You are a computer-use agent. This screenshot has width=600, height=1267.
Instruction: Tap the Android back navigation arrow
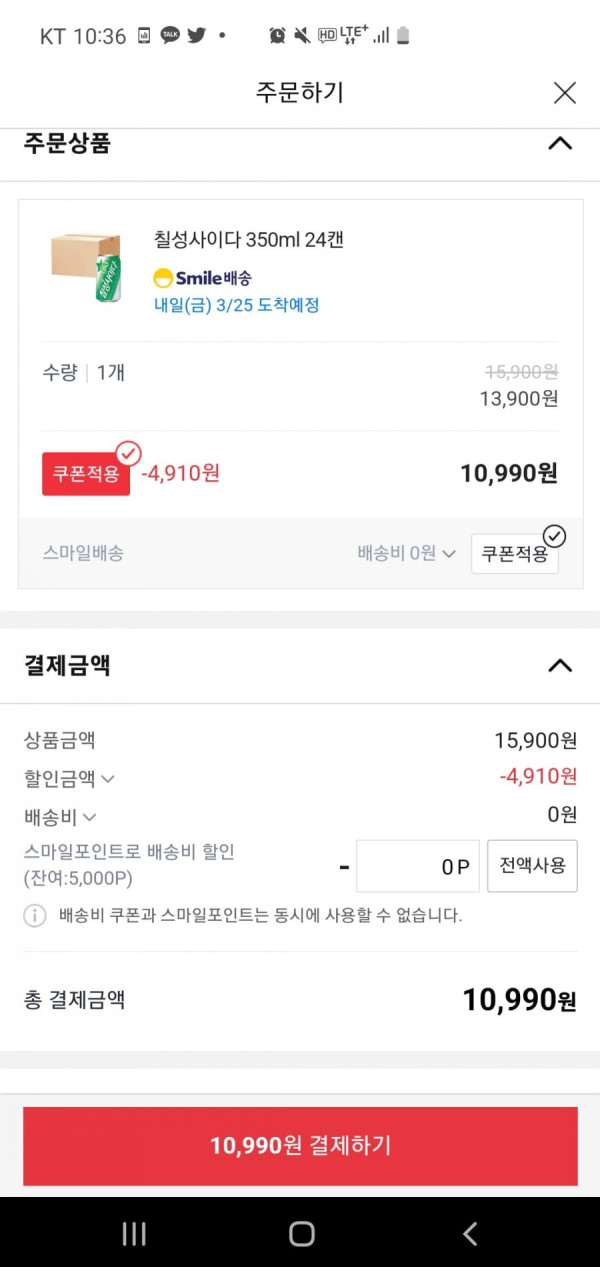click(469, 1233)
